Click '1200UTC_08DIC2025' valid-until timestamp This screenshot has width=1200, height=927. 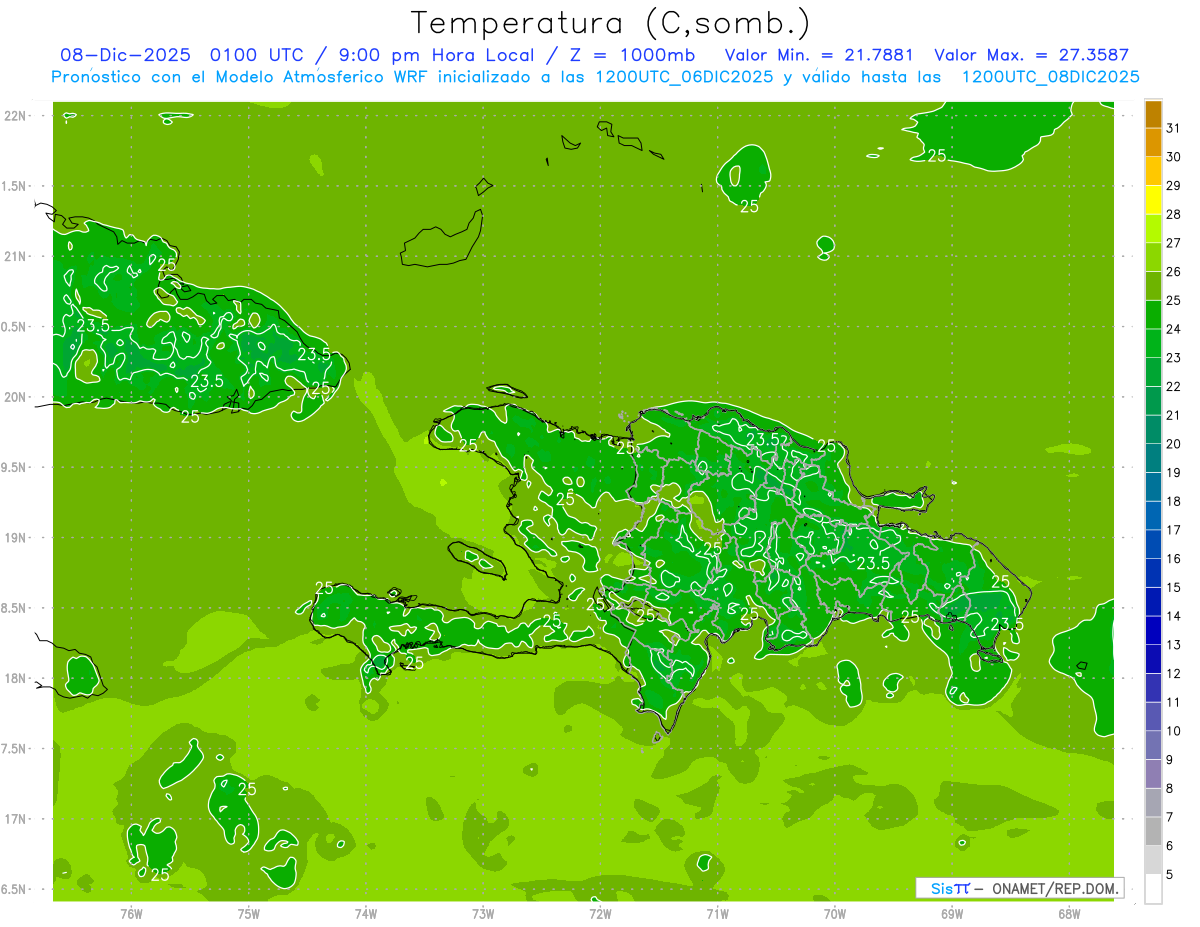1050,77
